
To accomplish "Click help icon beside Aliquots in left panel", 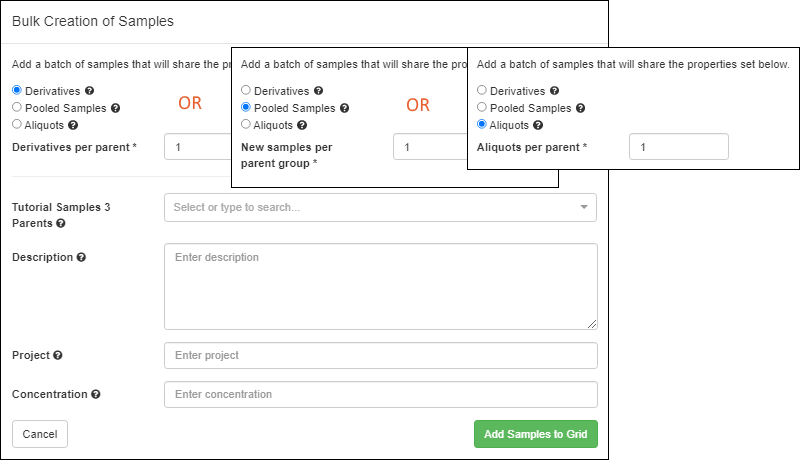I will (72, 125).
